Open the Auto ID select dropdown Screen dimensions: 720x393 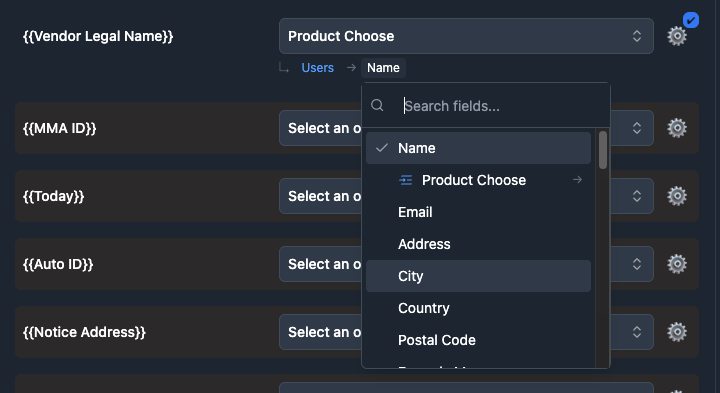tap(320, 264)
